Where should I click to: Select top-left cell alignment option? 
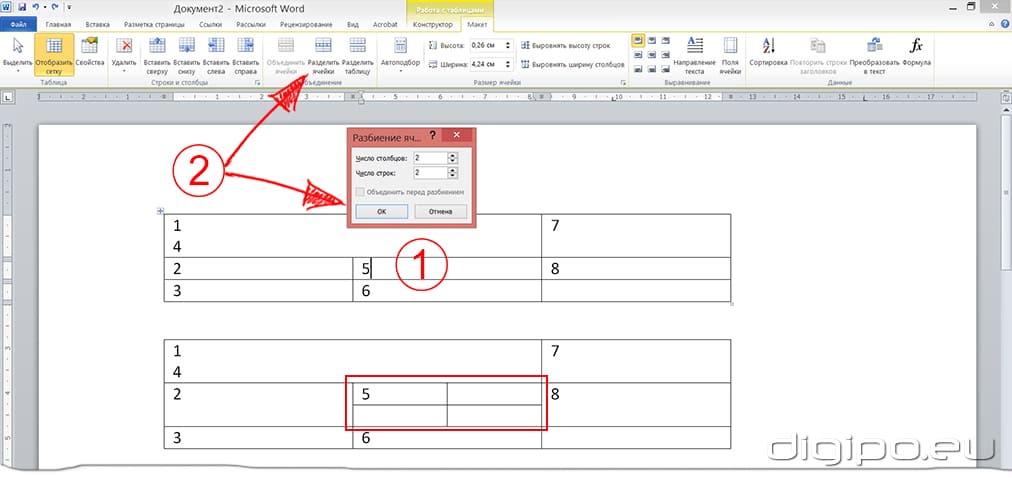(x=637, y=40)
